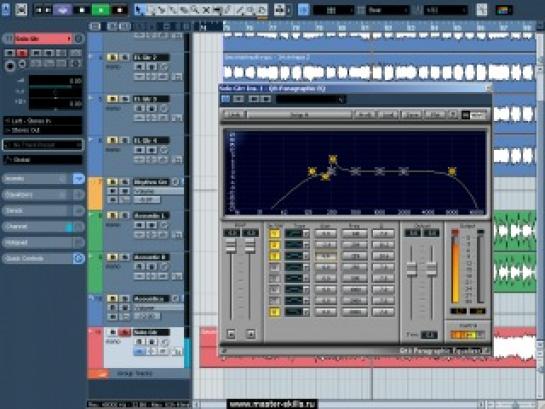Image resolution: width=545 pixels, height=409 pixels.
Task: Toggle EQ band 4 on/off button
Action: point(275,268)
